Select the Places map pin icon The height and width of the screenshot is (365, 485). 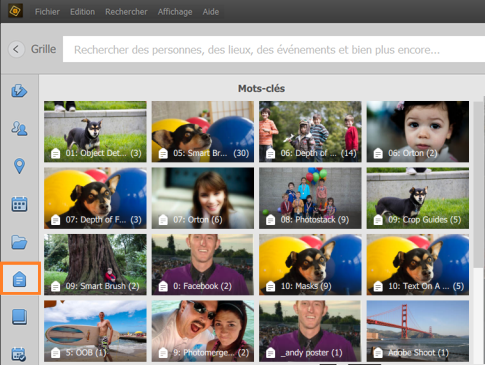pyautogui.click(x=19, y=166)
